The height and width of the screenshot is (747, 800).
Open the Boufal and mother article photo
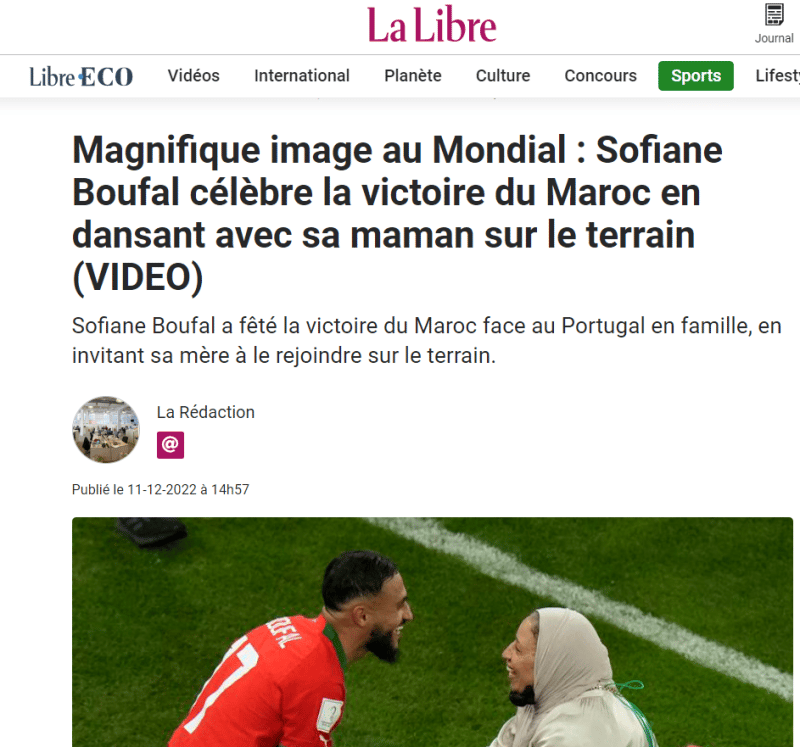tap(432, 632)
